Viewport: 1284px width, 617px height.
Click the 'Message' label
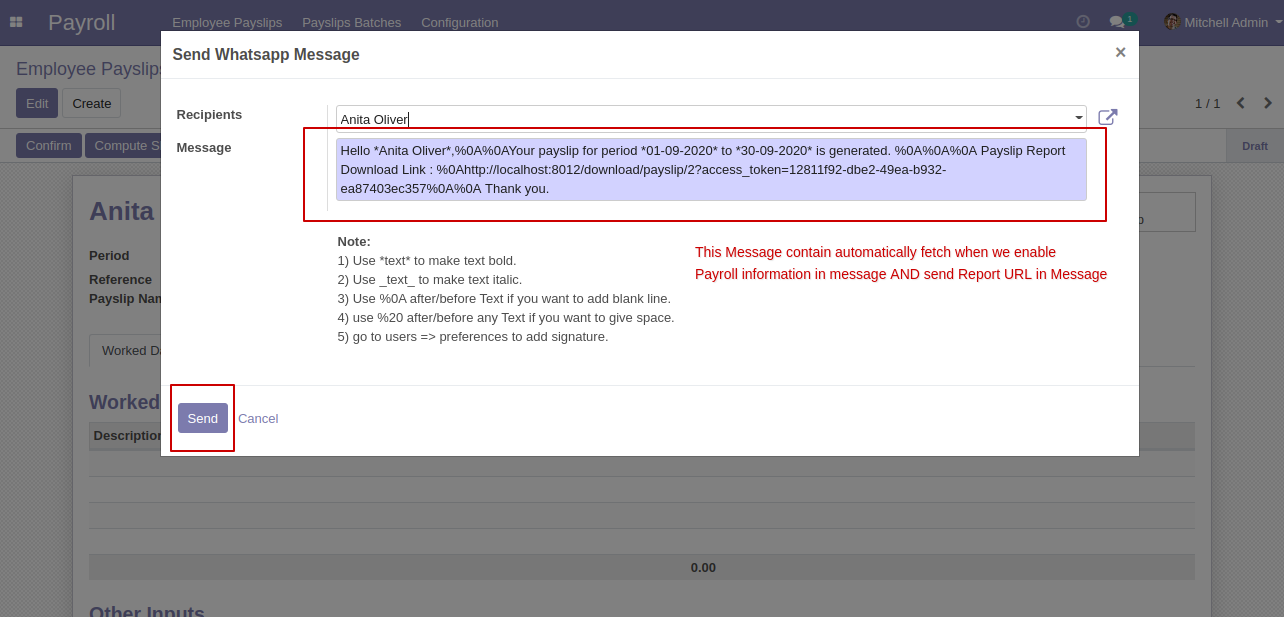click(204, 147)
